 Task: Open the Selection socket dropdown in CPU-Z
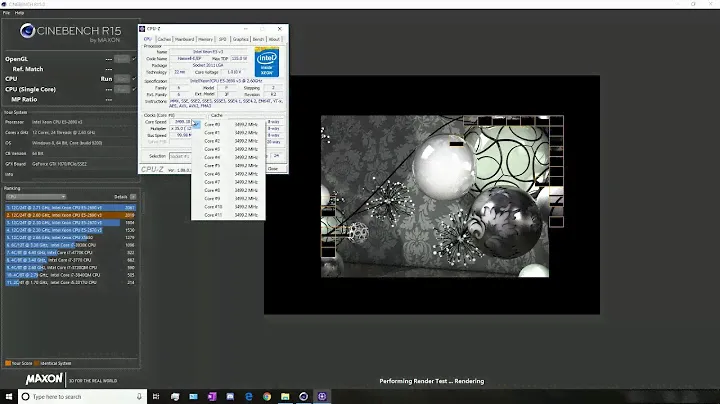[180, 156]
